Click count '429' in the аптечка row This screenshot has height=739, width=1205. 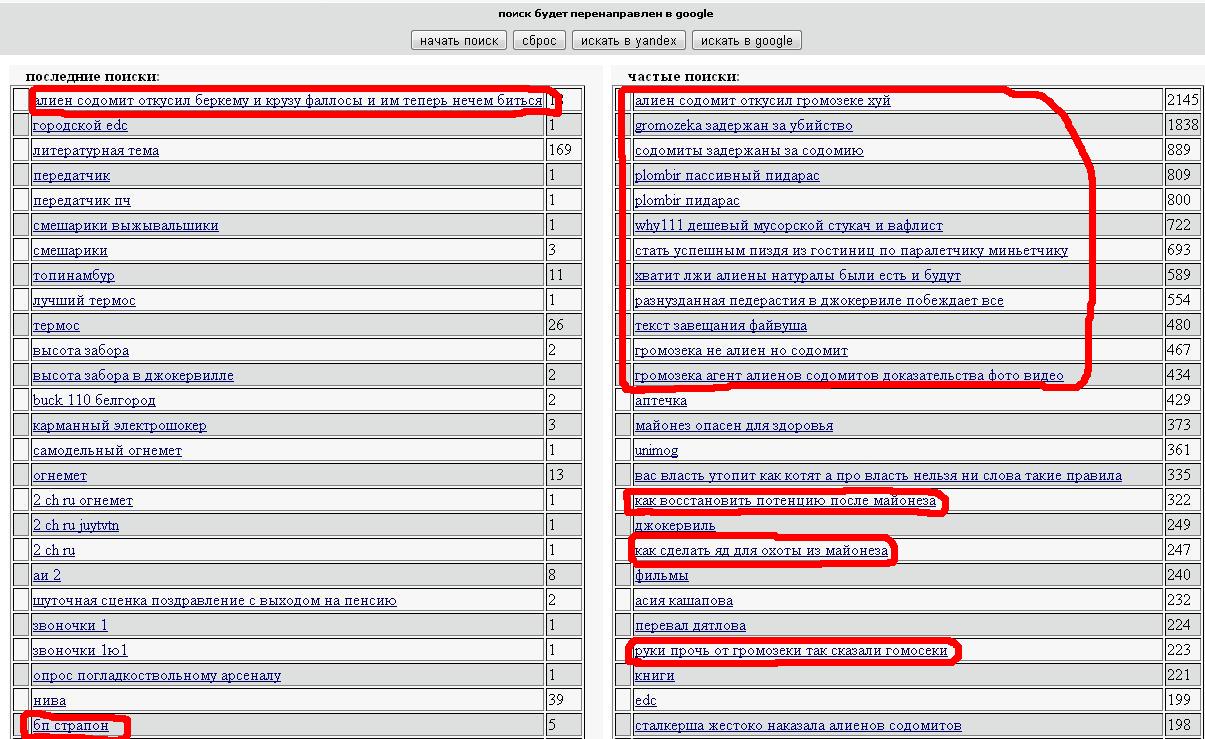pos(1179,401)
